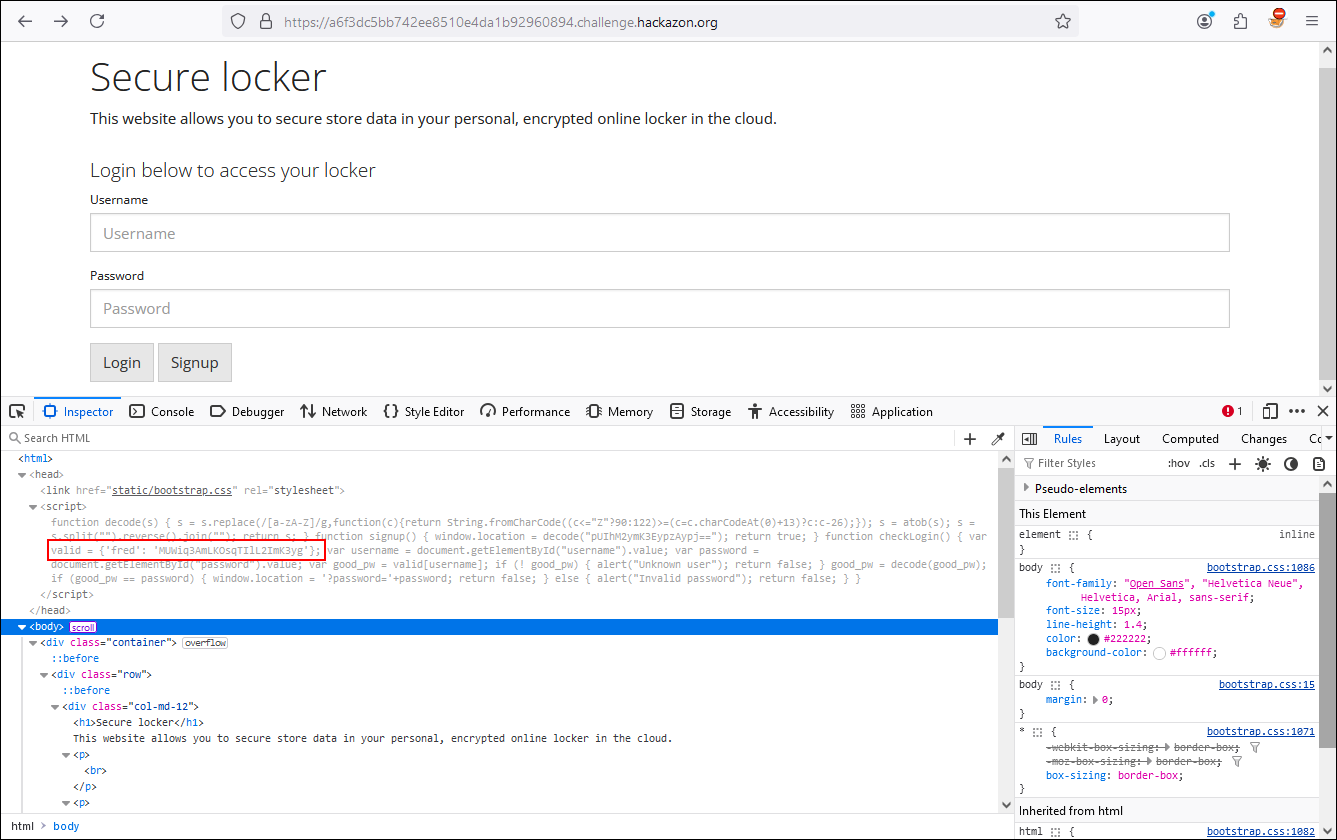Reload the current page
Screen dimensions: 1337x840
[x=97, y=21]
